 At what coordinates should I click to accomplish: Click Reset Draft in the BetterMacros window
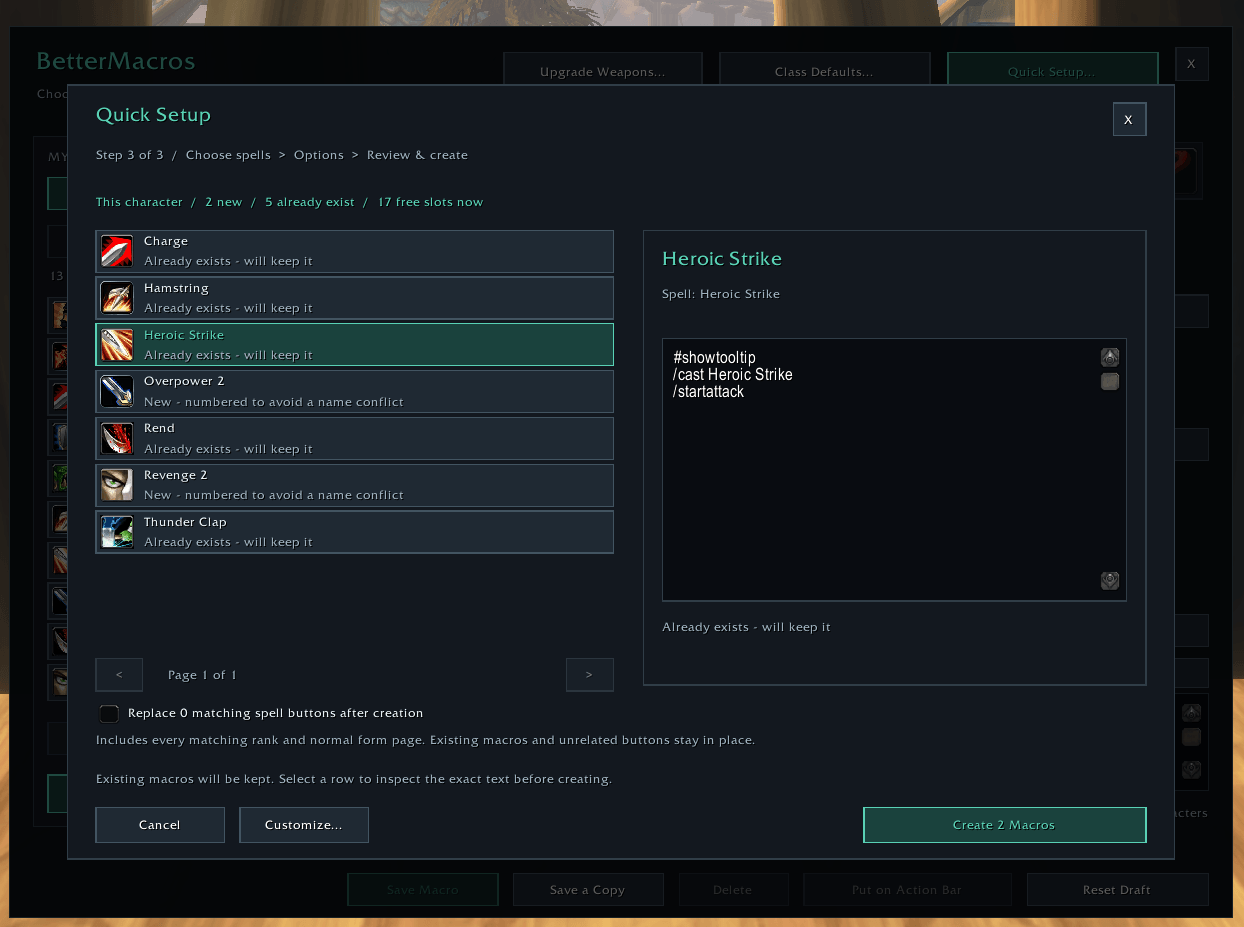(x=1117, y=890)
